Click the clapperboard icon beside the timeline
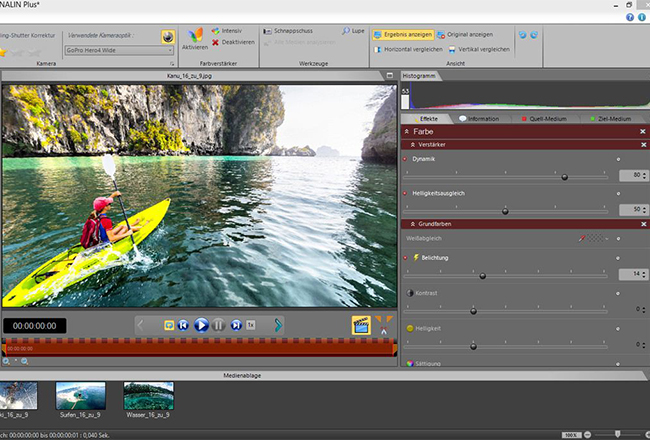 (360, 324)
